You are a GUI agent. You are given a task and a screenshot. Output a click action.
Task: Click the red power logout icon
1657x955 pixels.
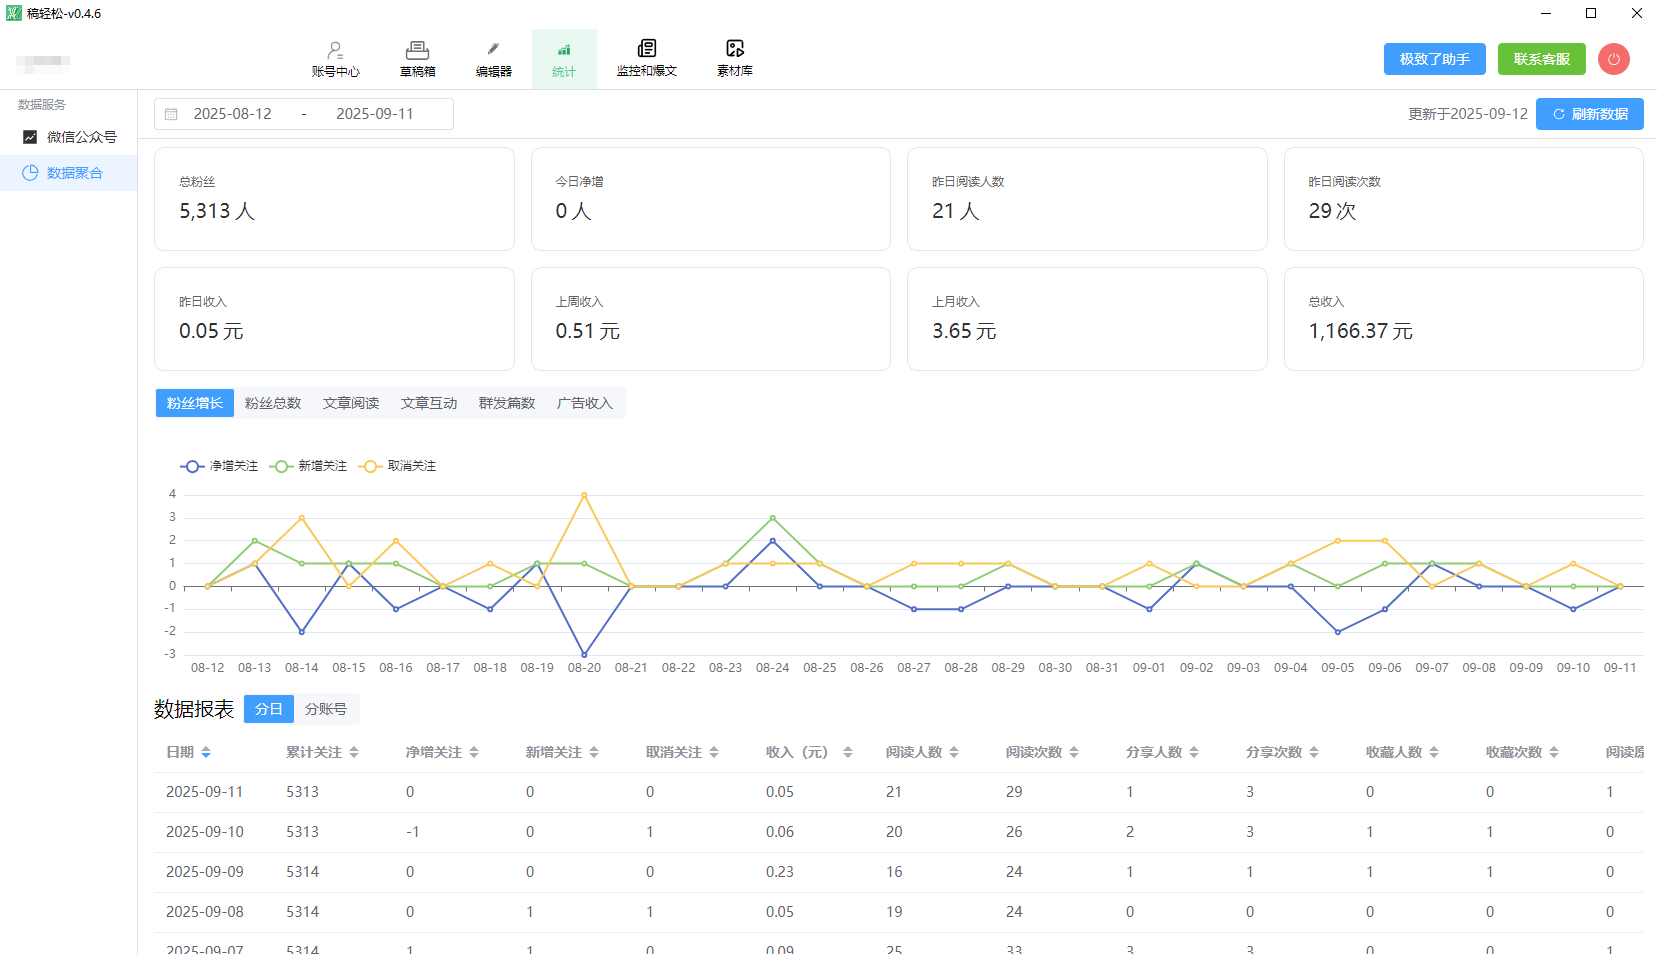tap(1613, 59)
